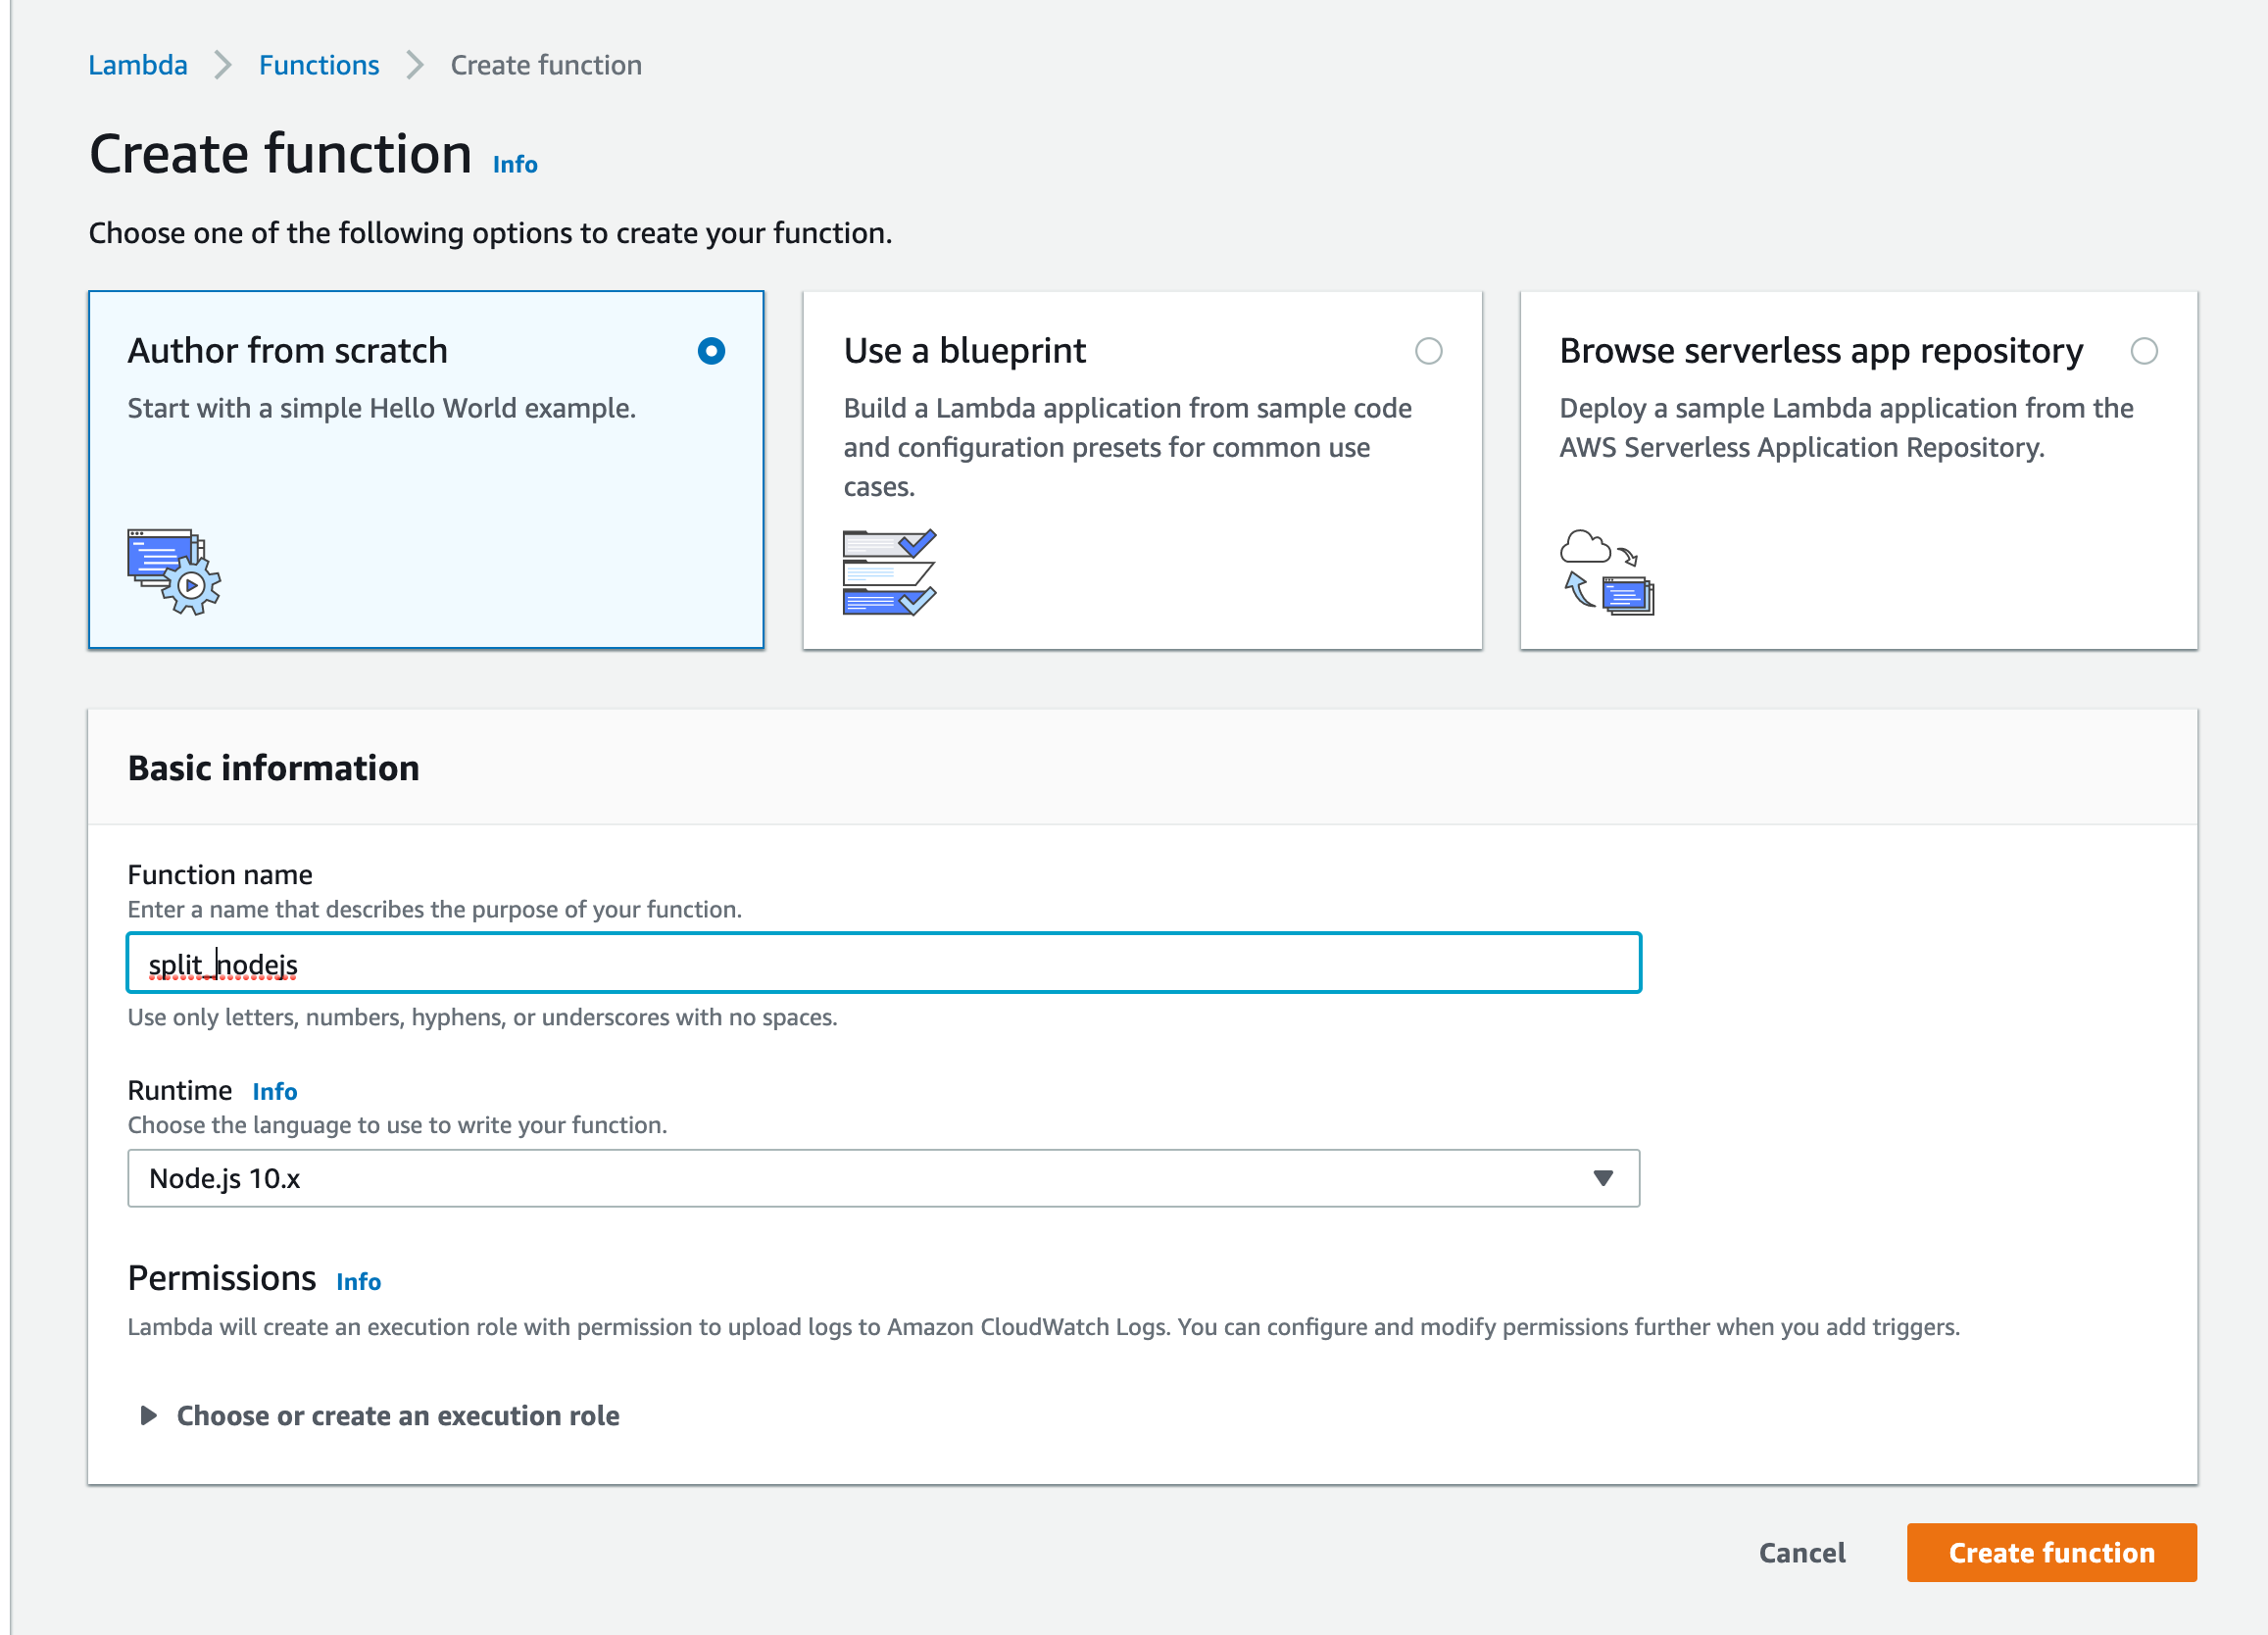Click the Runtime dropdown arrow

[1603, 1178]
